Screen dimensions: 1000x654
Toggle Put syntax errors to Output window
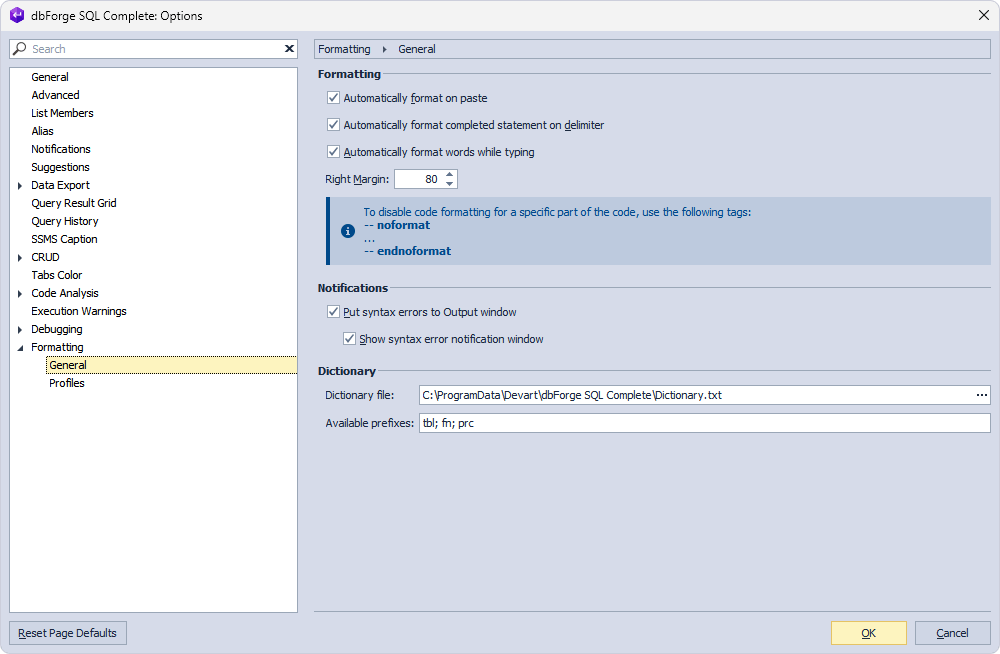click(333, 311)
